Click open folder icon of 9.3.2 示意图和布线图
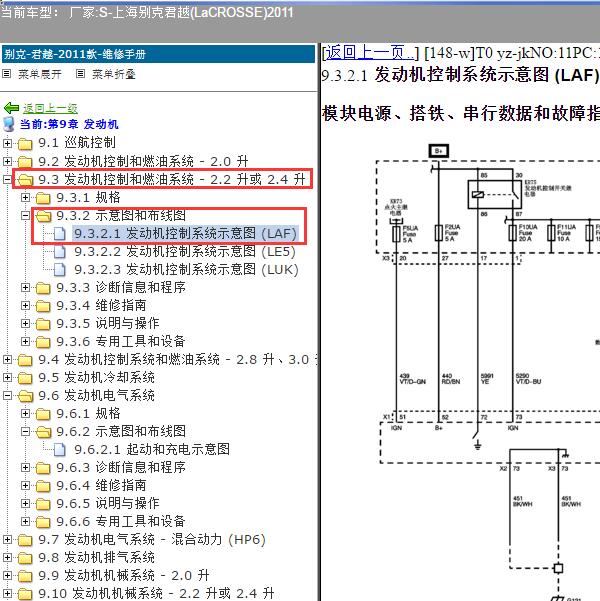The image size is (600, 601). (43, 216)
